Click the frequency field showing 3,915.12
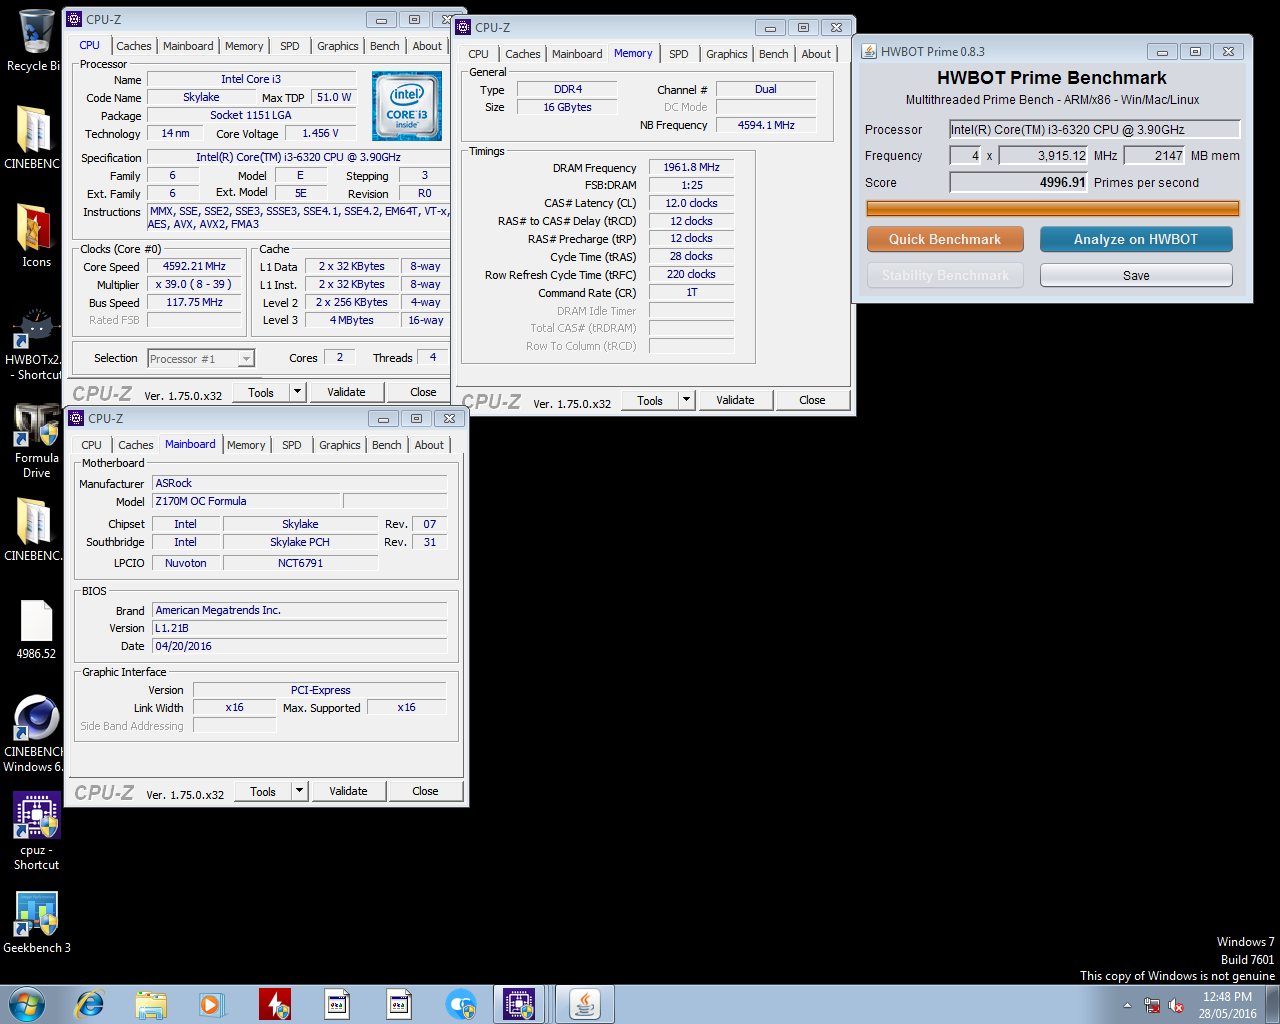This screenshot has height=1024, width=1280. (x=1044, y=155)
